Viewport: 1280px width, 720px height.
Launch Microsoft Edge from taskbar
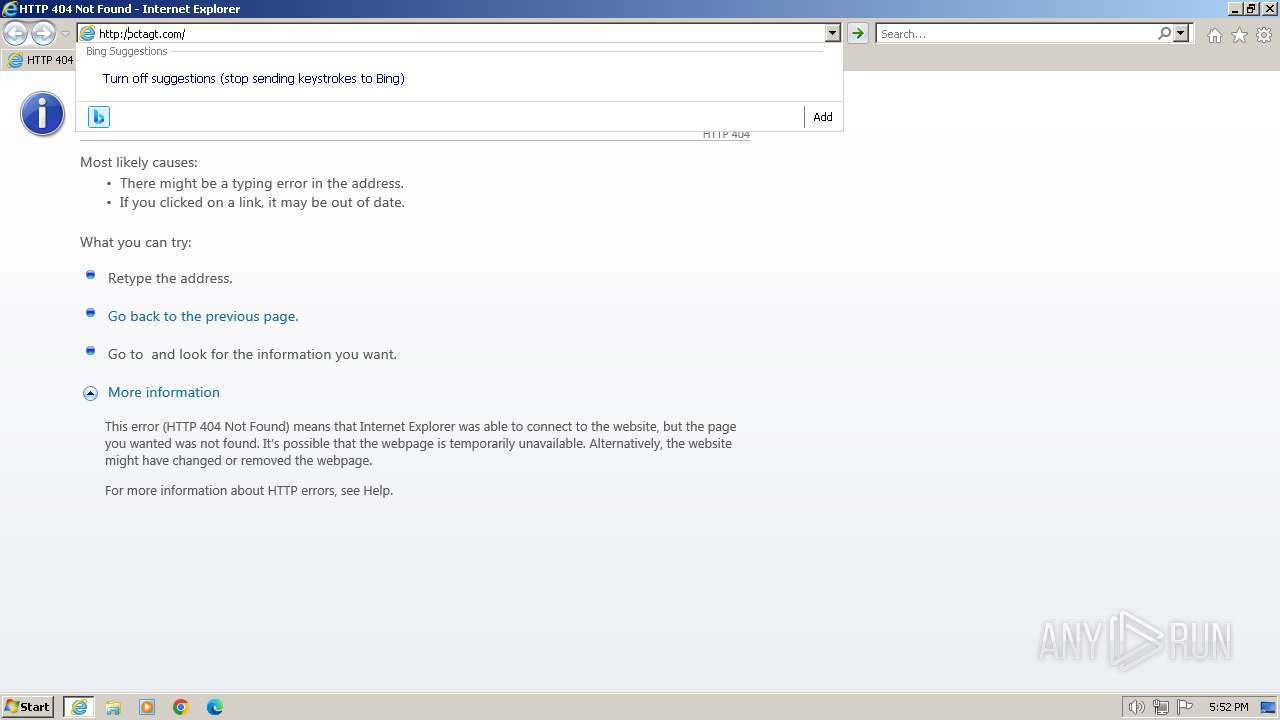click(x=215, y=707)
